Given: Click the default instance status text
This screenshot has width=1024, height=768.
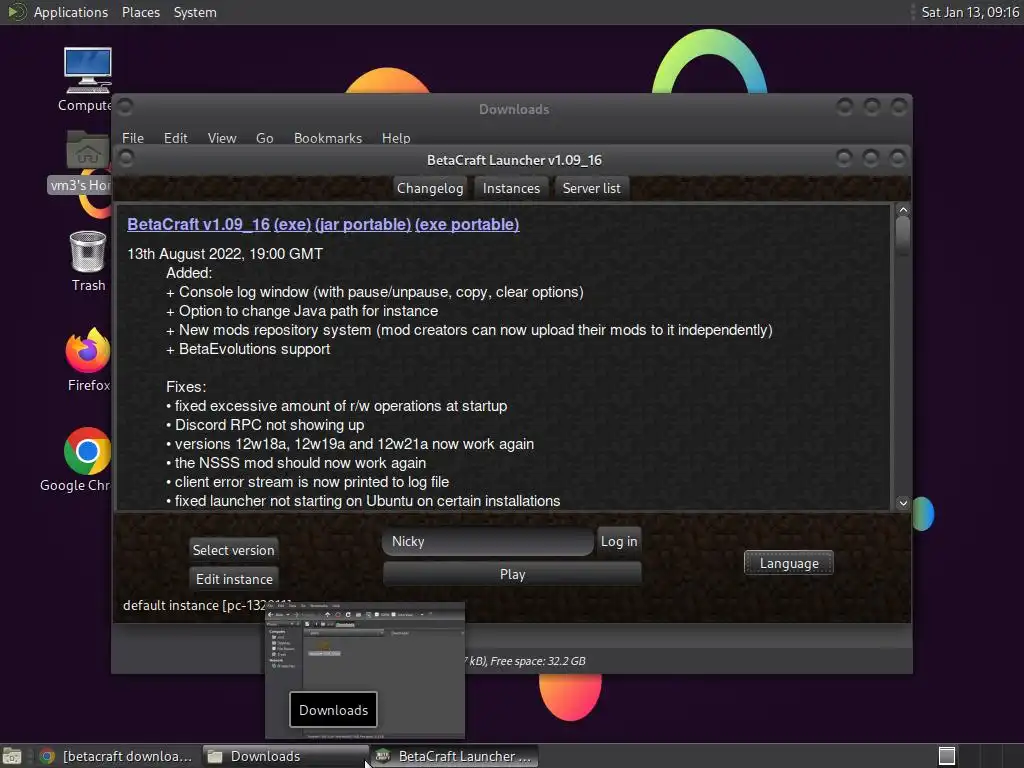Looking at the screenshot, I should pyautogui.click(x=207, y=605).
